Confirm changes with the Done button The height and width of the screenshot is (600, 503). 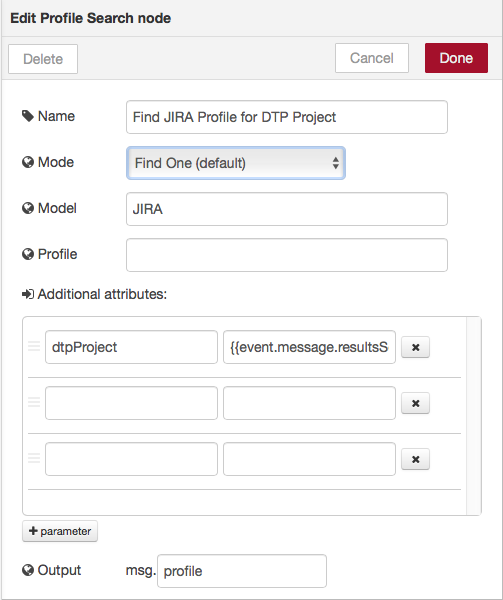[456, 58]
